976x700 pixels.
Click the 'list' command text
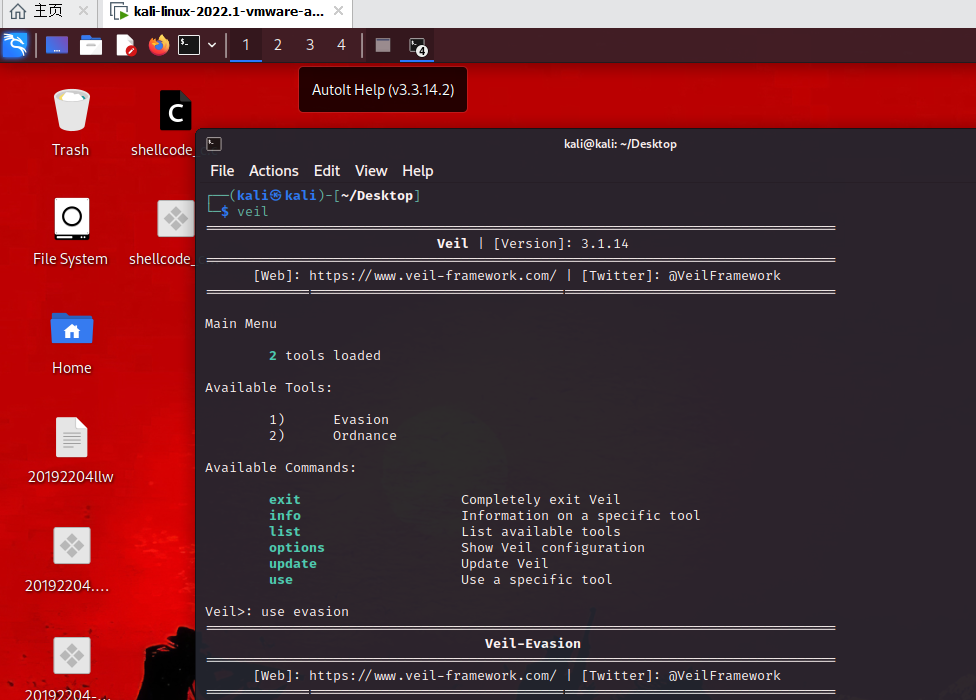tap(284, 531)
